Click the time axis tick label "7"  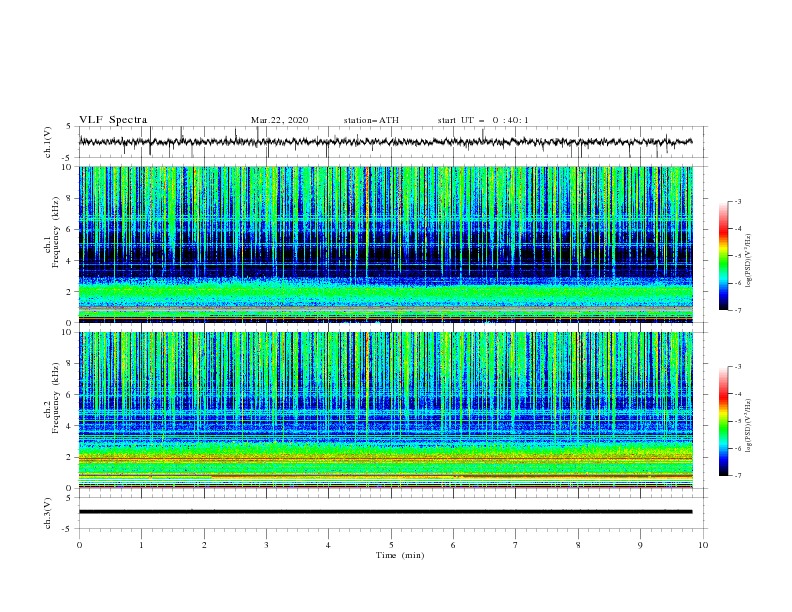click(x=516, y=545)
